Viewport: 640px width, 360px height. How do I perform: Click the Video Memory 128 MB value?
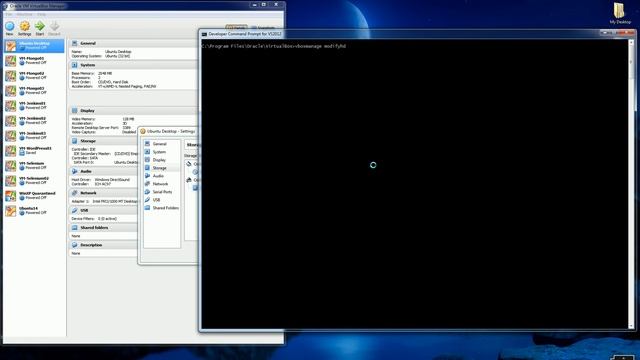pyautogui.click(x=128, y=119)
